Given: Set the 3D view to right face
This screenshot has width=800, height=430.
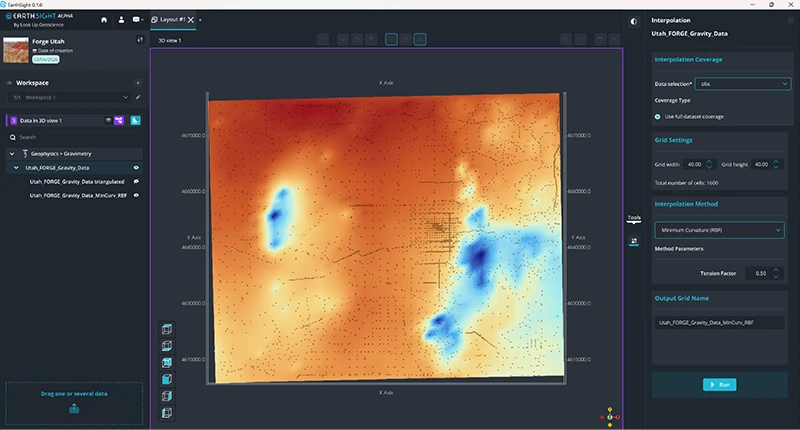Looking at the screenshot, I should pyautogui.click(x=167, y=396).
